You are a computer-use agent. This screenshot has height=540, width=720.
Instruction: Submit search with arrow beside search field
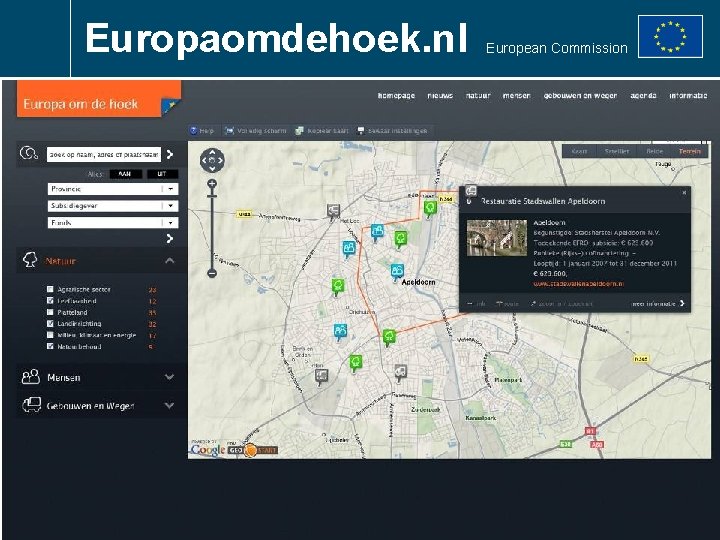point(170,154)
